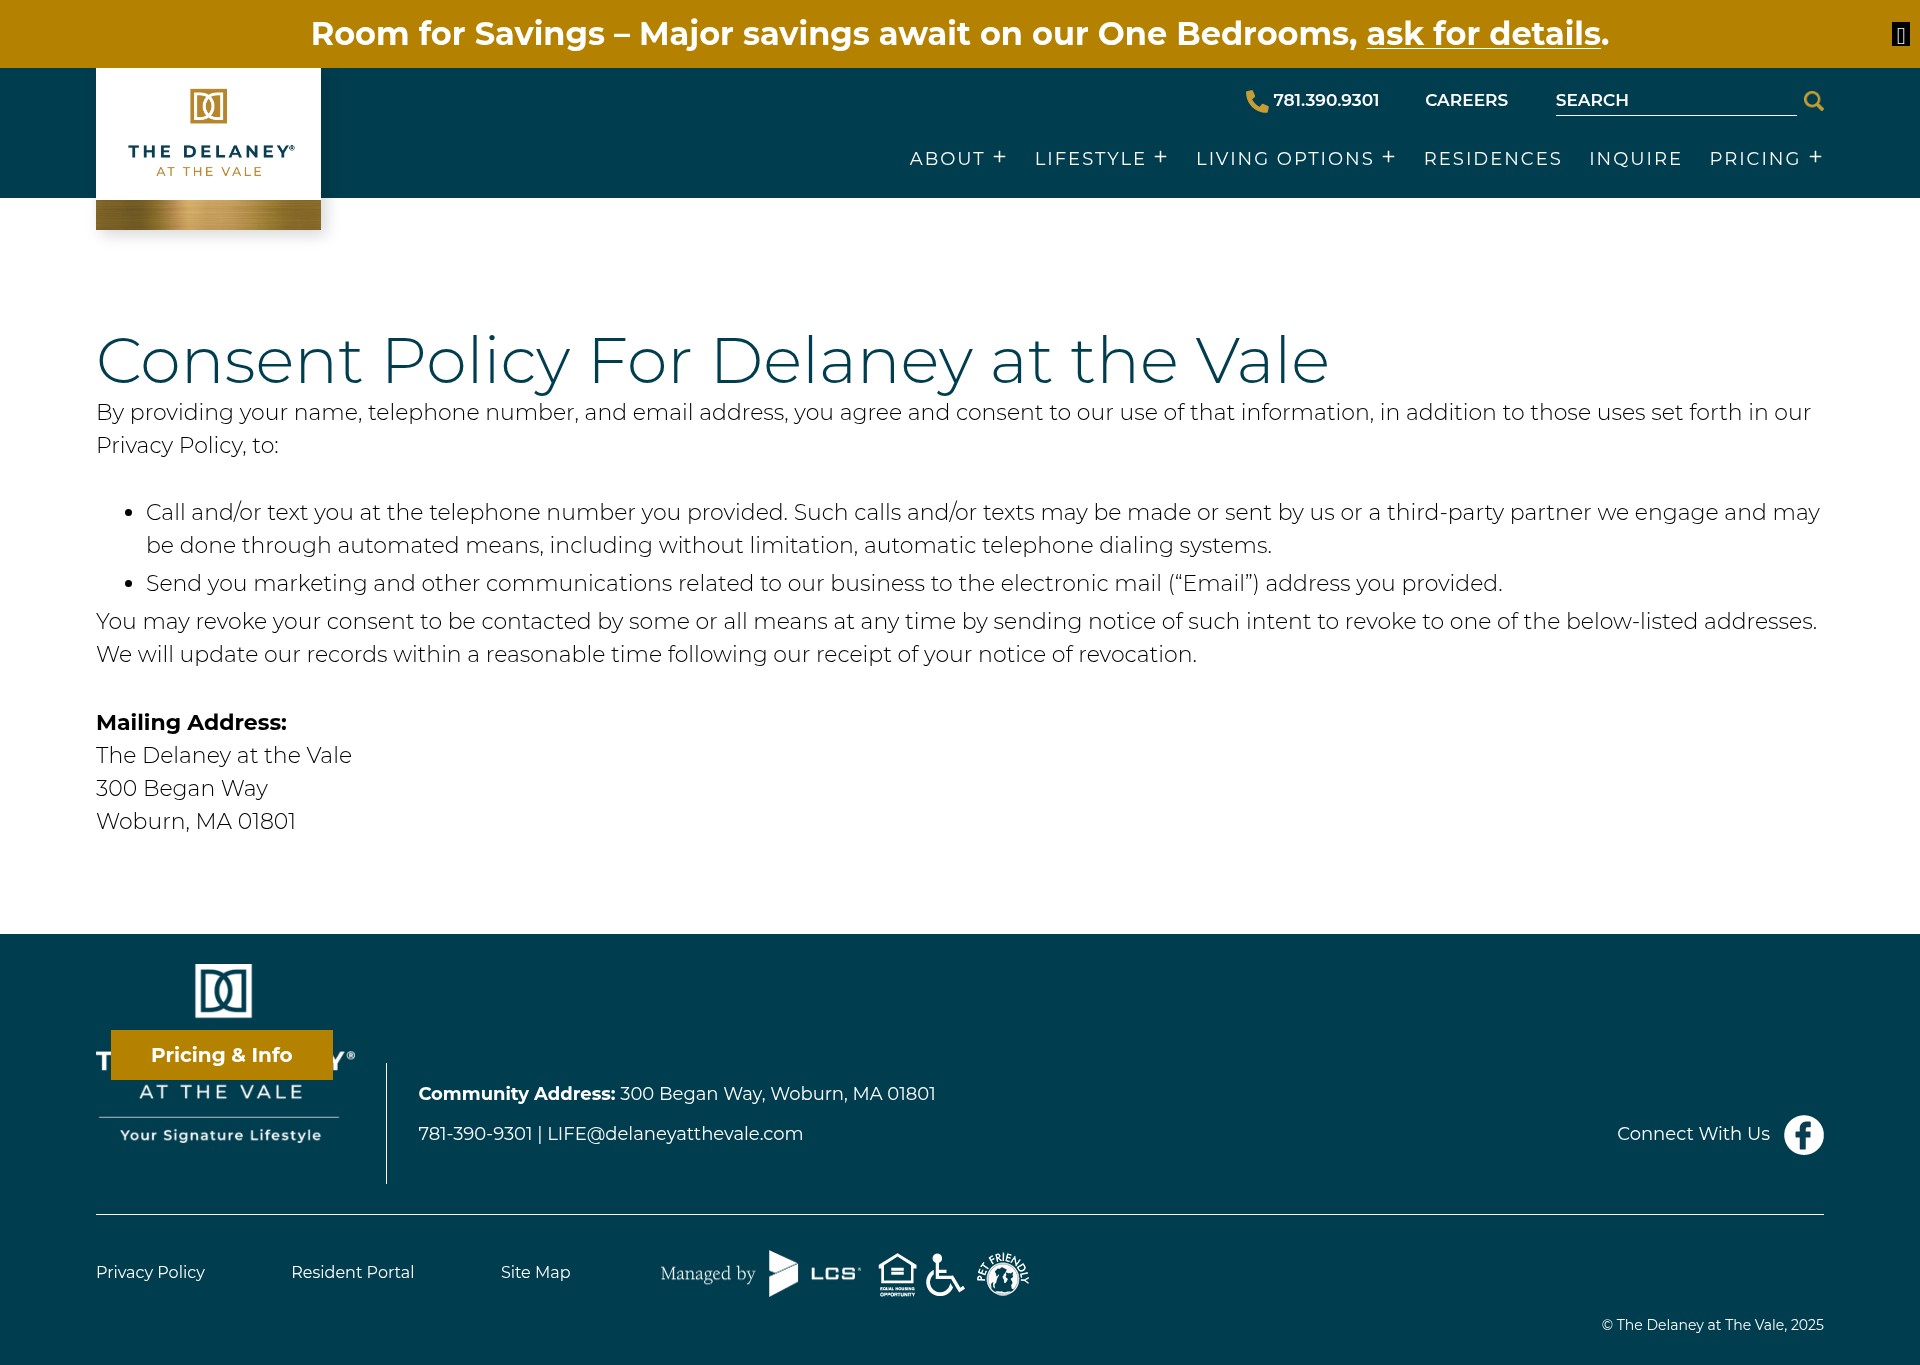Screen dimensions: 1920x1365
Task: Dismiss the savings banner with the close icon
Action: pos(1900,35)
